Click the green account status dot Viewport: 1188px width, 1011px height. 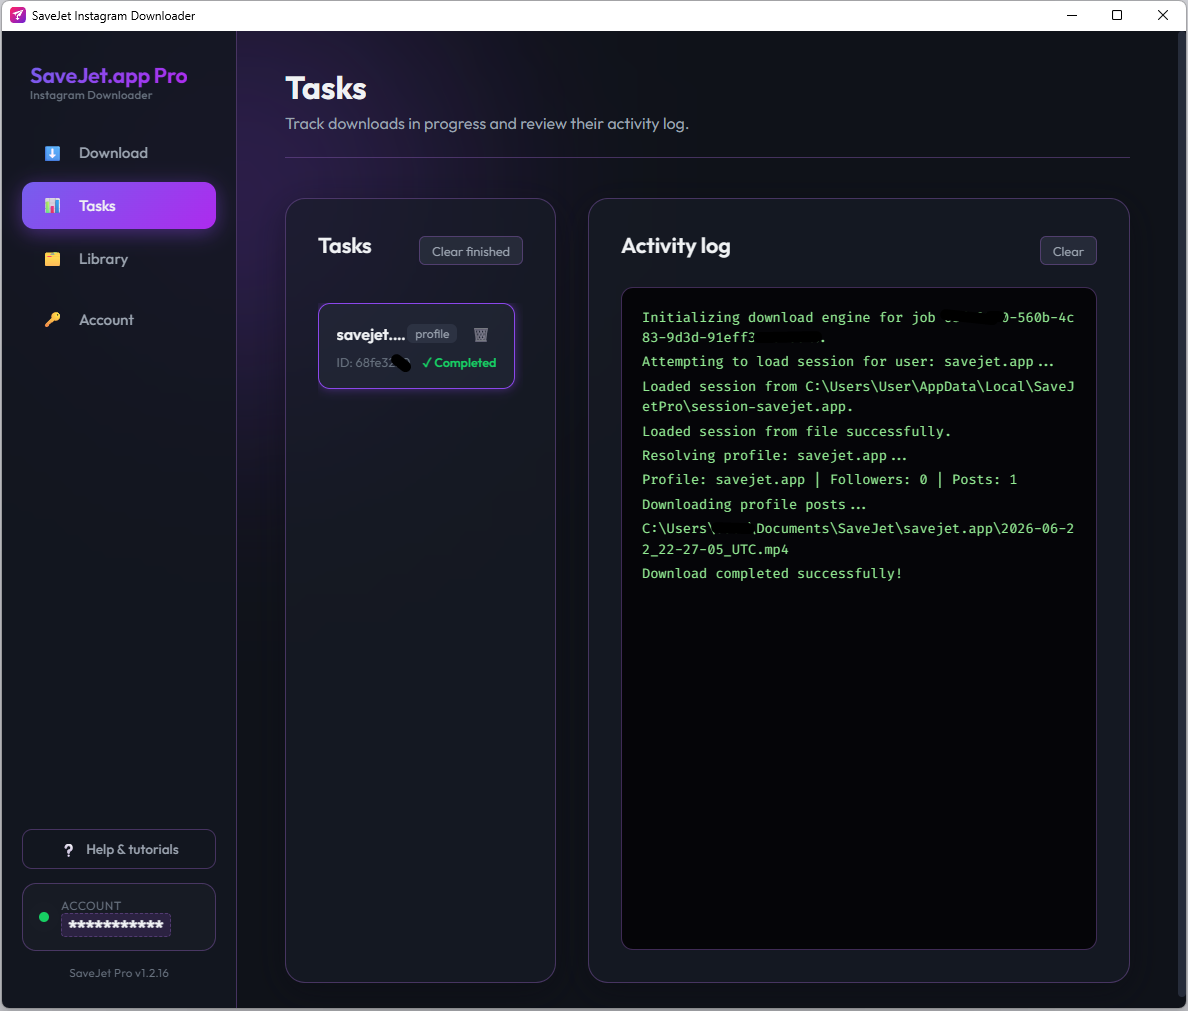pos(44,917)
